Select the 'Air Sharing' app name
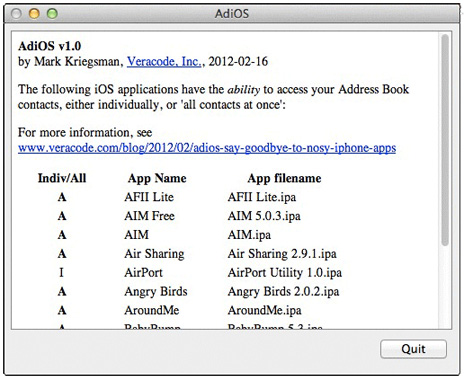The height and width of the screenshot is (380, 464). (x=154, y=254)
